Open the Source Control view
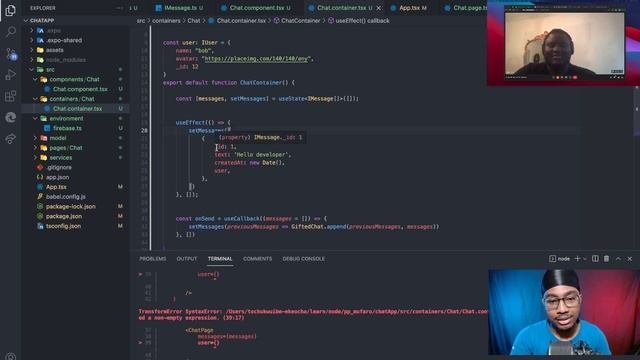Viewport: 640px width, 360px height. pos(11,53)
